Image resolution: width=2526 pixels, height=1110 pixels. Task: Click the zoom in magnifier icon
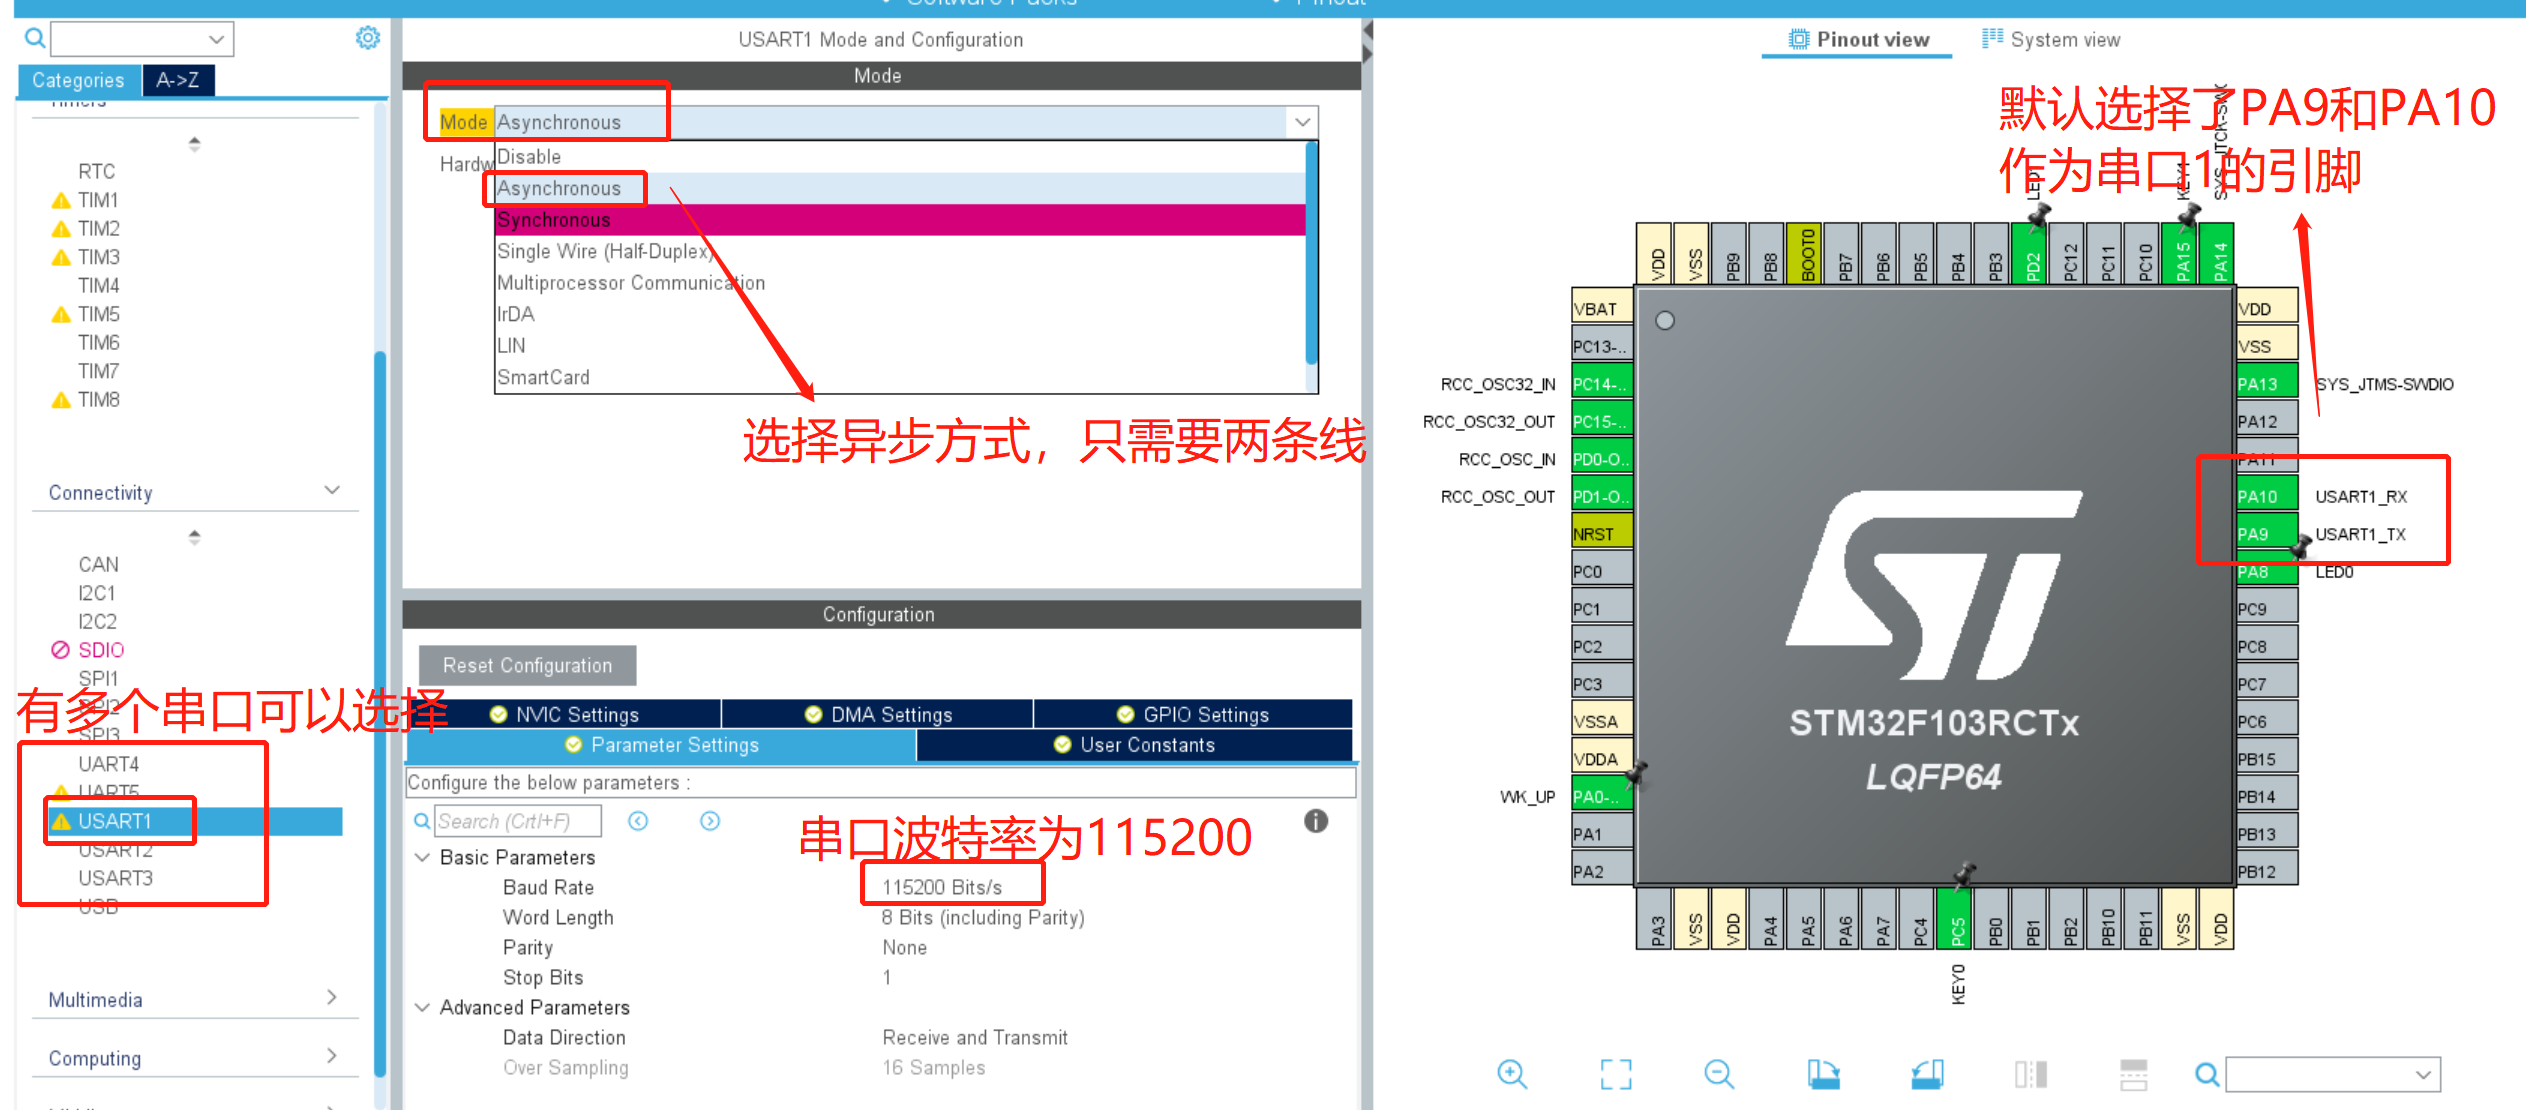pyautogui.click(x=1511, y=1074)
